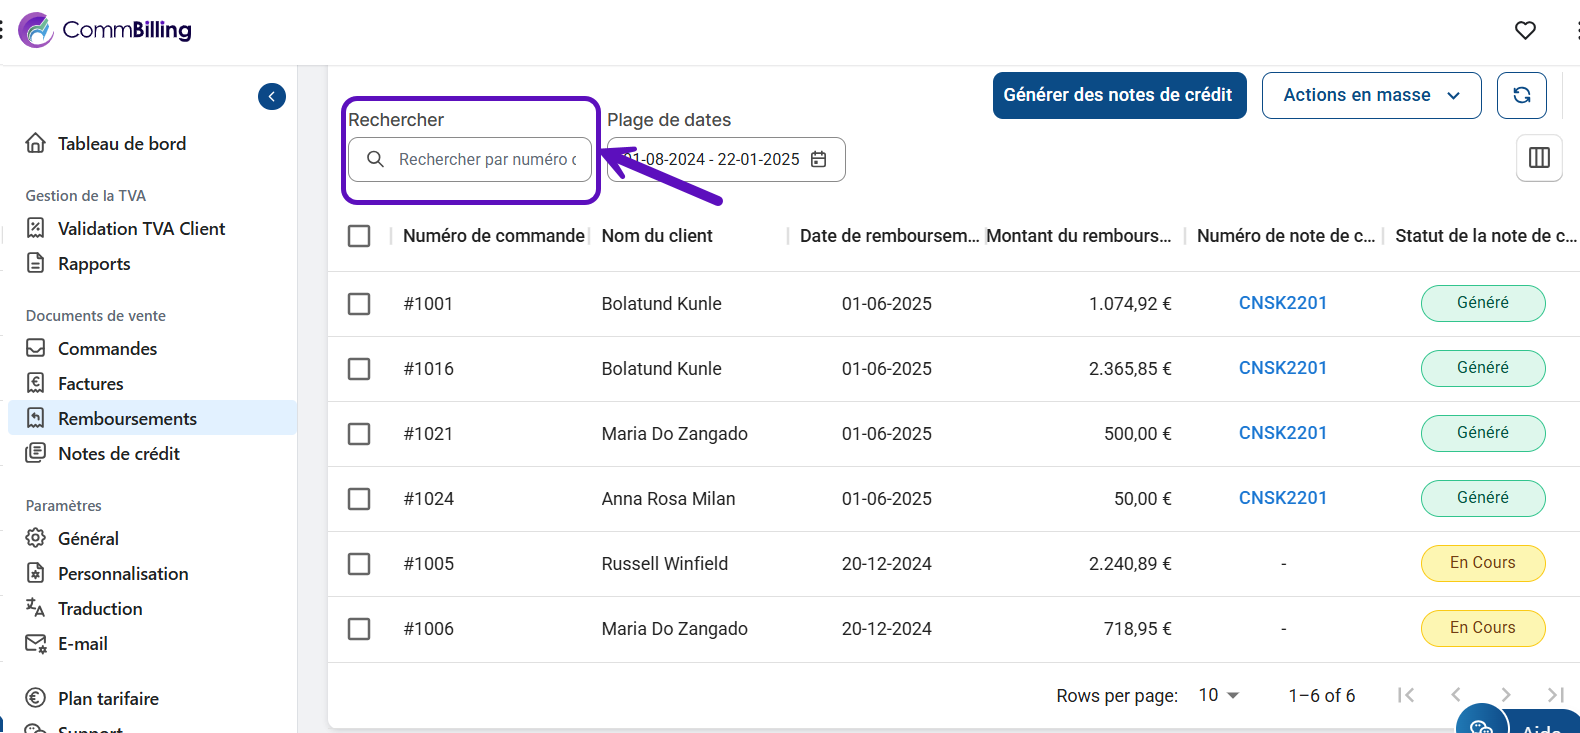Open the column visibility icon
This screenshot has width=1580, height=733.
(1539, 157)
